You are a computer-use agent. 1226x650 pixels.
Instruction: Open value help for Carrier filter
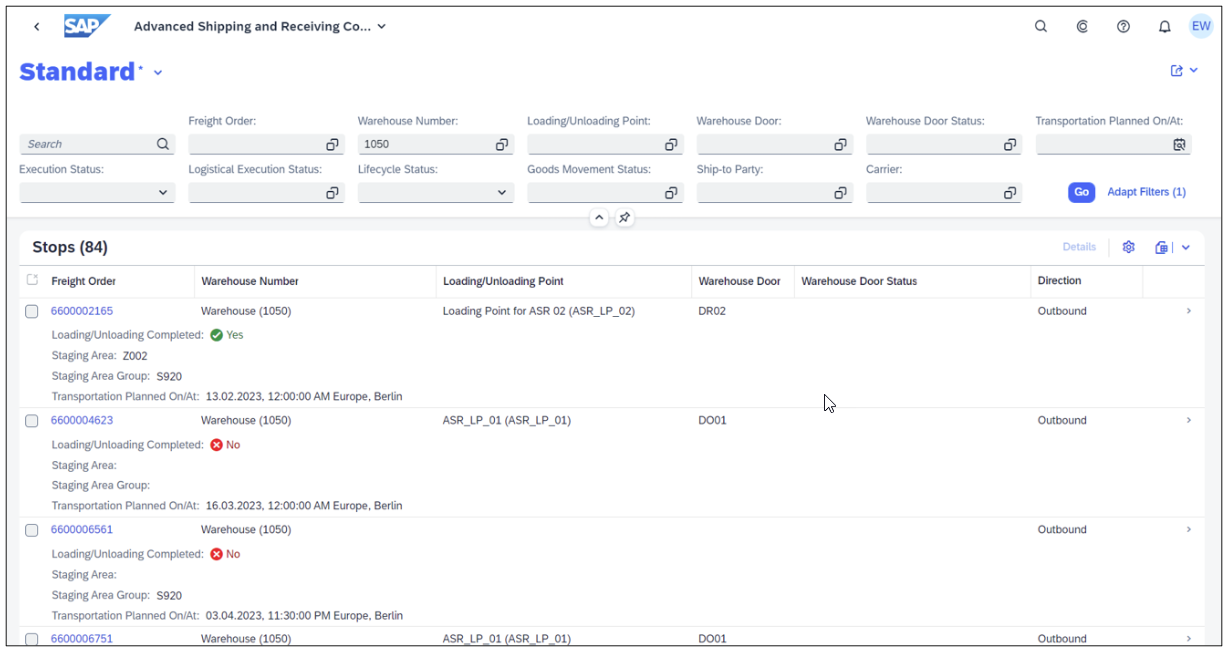1010,193
